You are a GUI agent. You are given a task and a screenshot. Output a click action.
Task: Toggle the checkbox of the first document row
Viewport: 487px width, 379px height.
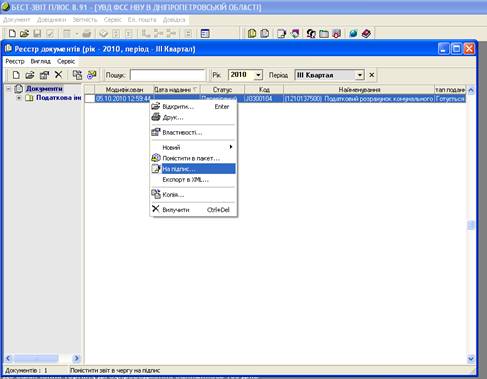(90, 99)
